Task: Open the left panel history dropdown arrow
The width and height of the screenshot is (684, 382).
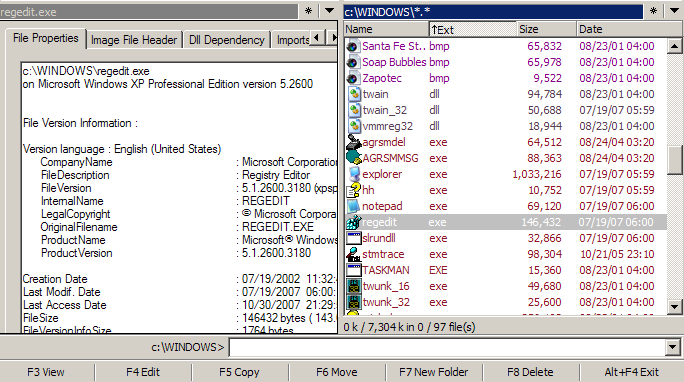Action: 329,11
